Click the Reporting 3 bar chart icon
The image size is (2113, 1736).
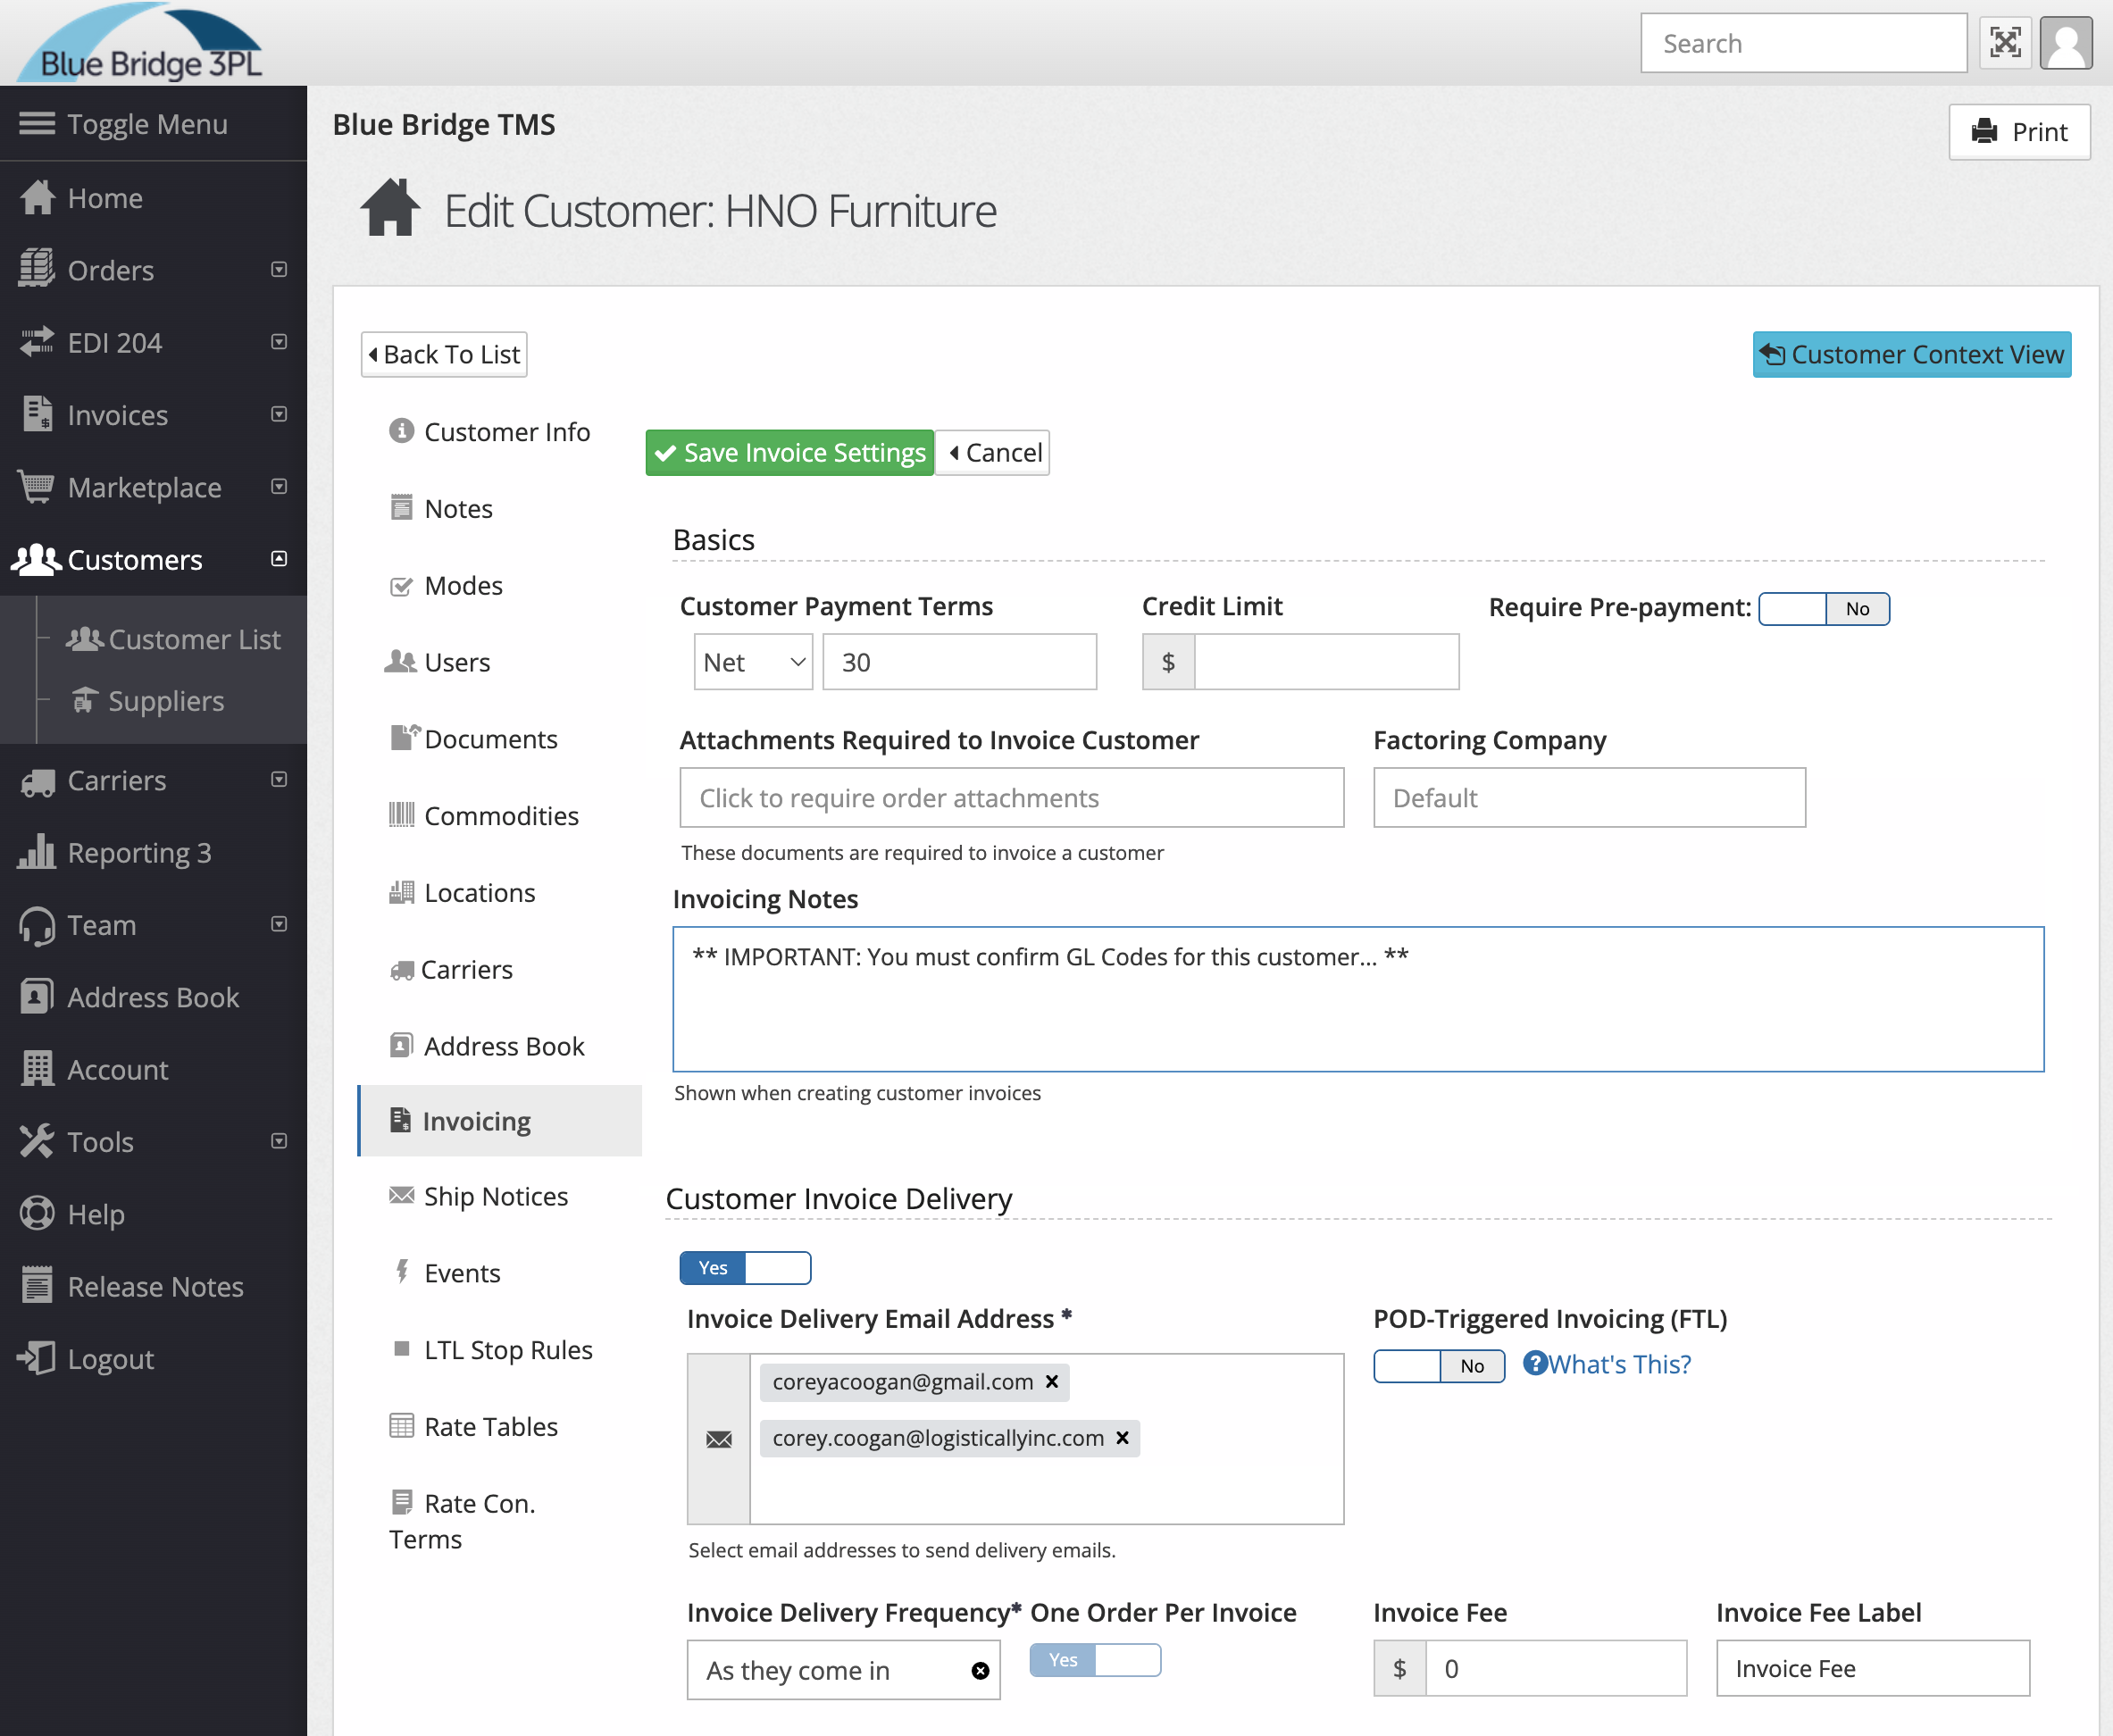[37, 852]
